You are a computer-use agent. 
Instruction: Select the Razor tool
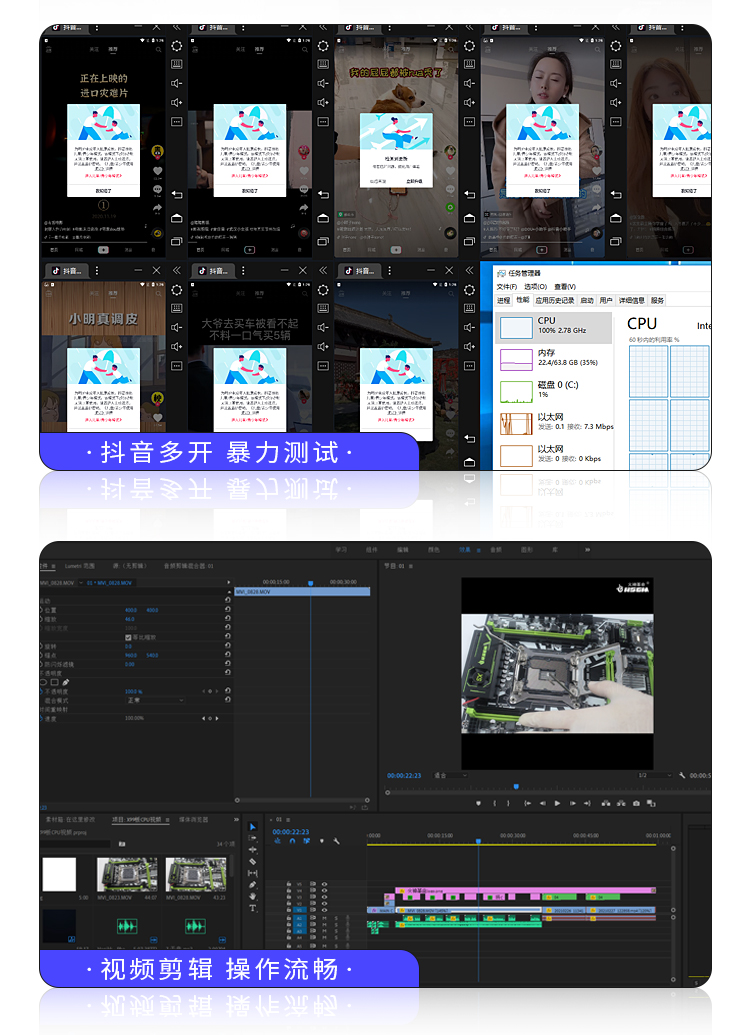point(252,861)
